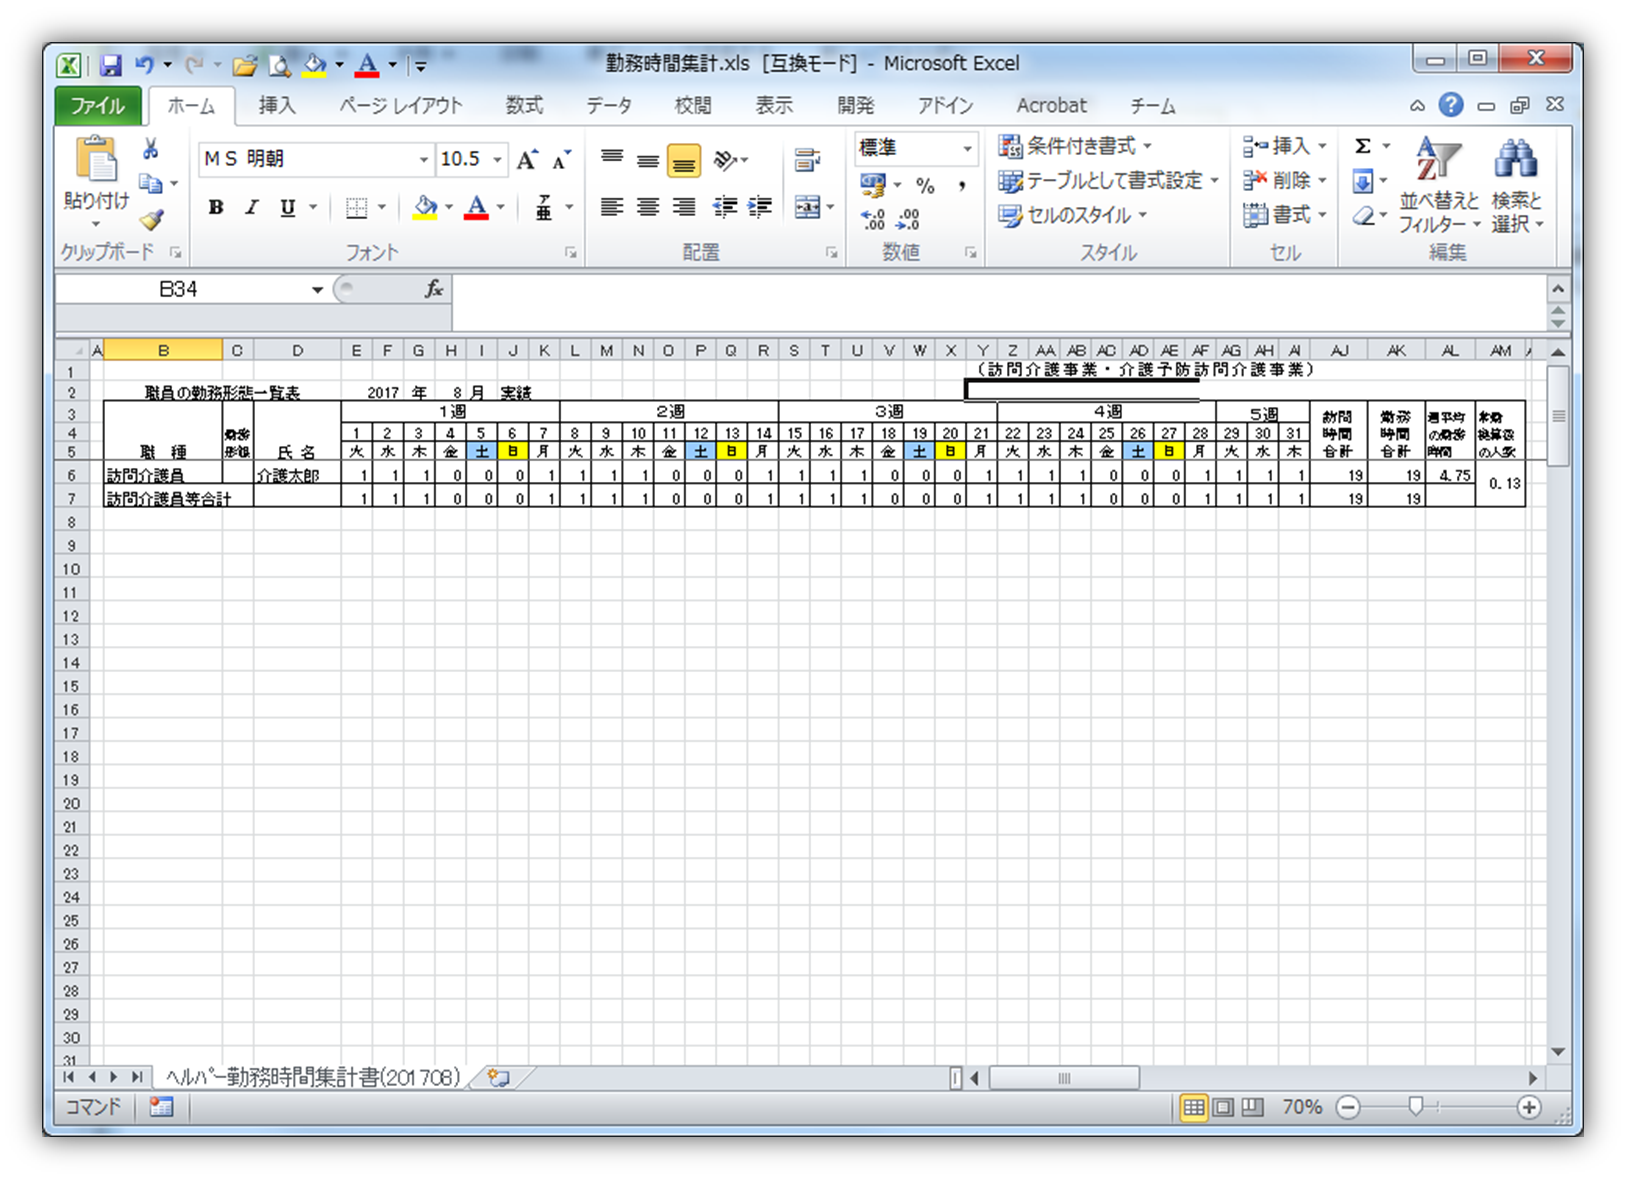
Task: Toggle Underline formatting
Action: [288, 208]
